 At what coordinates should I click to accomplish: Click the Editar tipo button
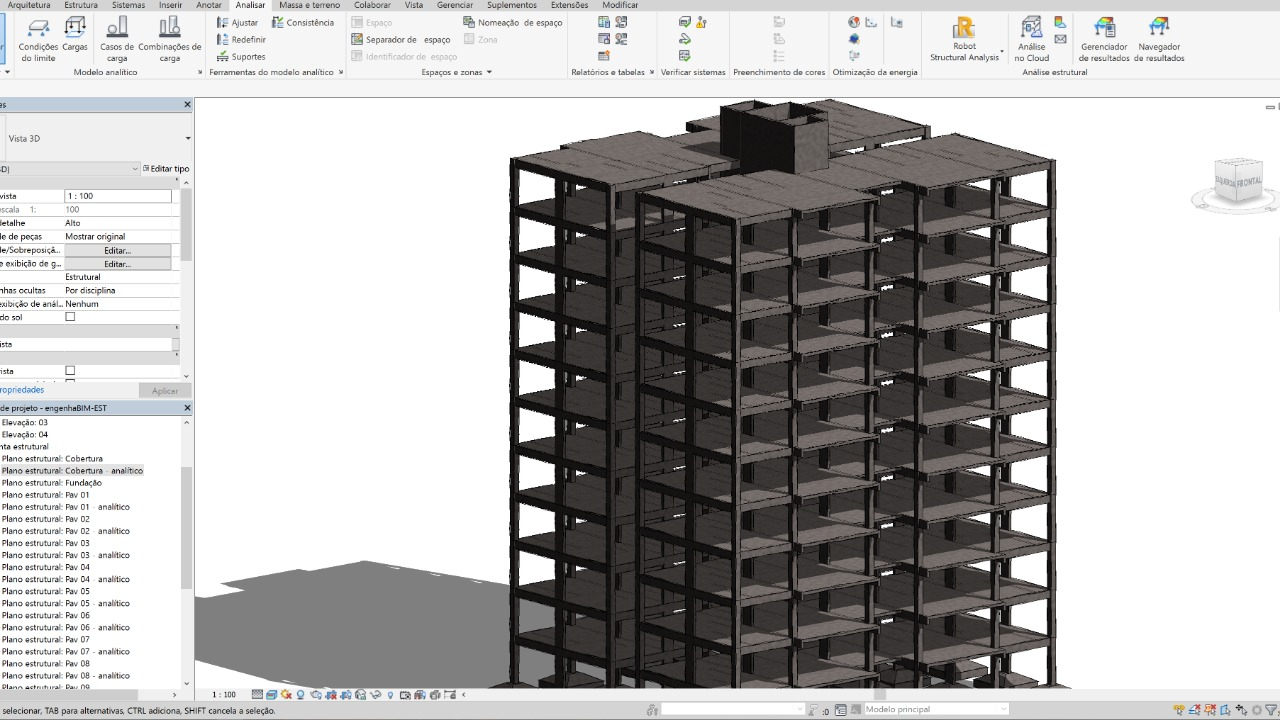tap(166, 169)
